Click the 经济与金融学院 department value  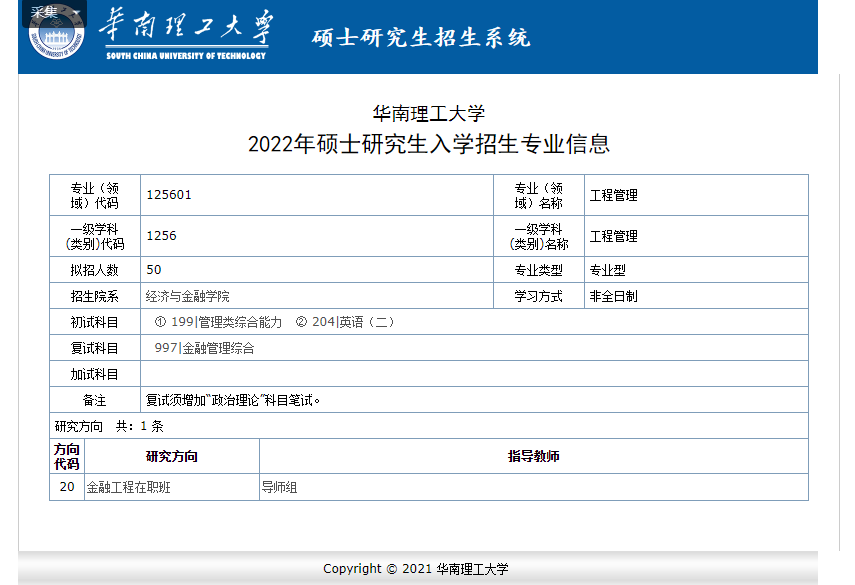point(187,296)
